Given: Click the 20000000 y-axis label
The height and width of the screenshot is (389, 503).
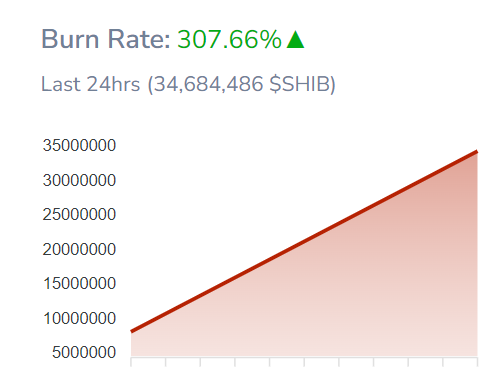Looking at the screenshot, I should click(x=79, y=249).
